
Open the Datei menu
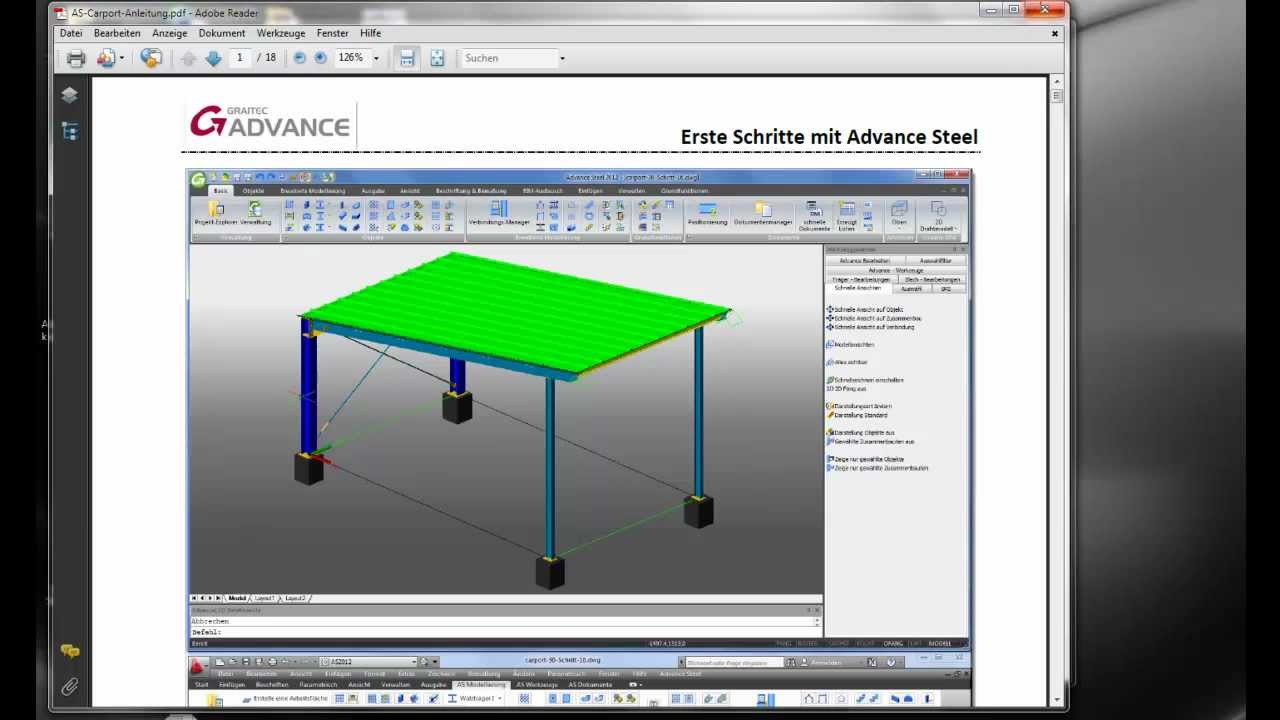tap(71, 33)
